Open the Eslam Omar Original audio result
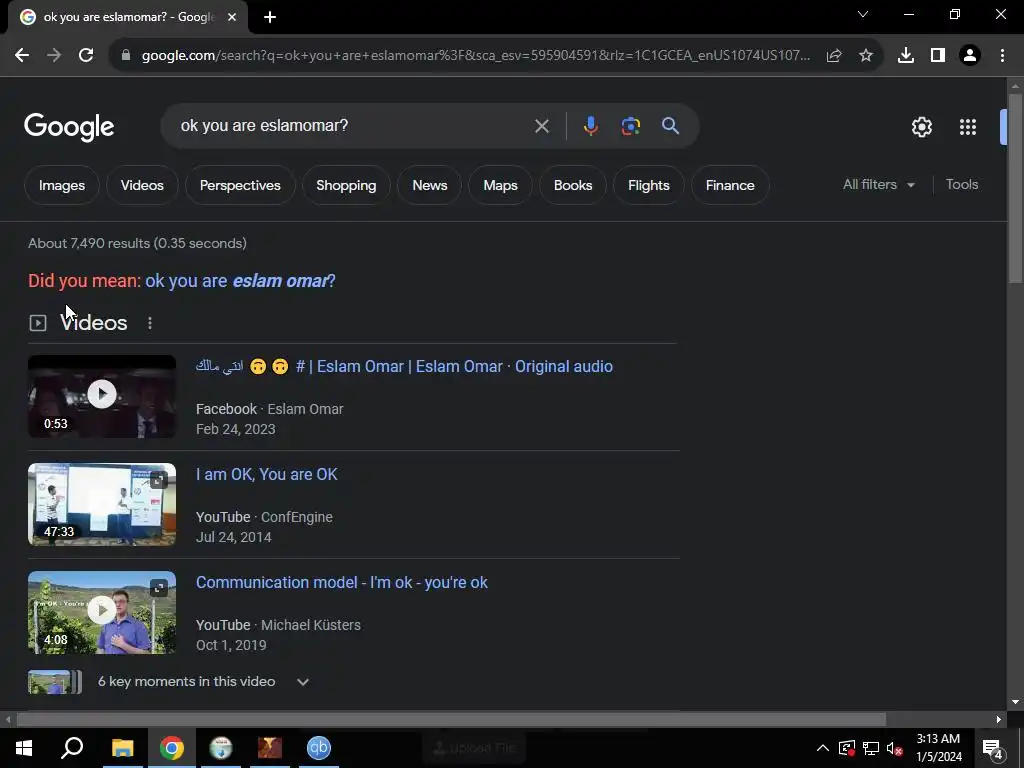The height and width of the screenshot is (768, 1024). click(x=404, y=366)
